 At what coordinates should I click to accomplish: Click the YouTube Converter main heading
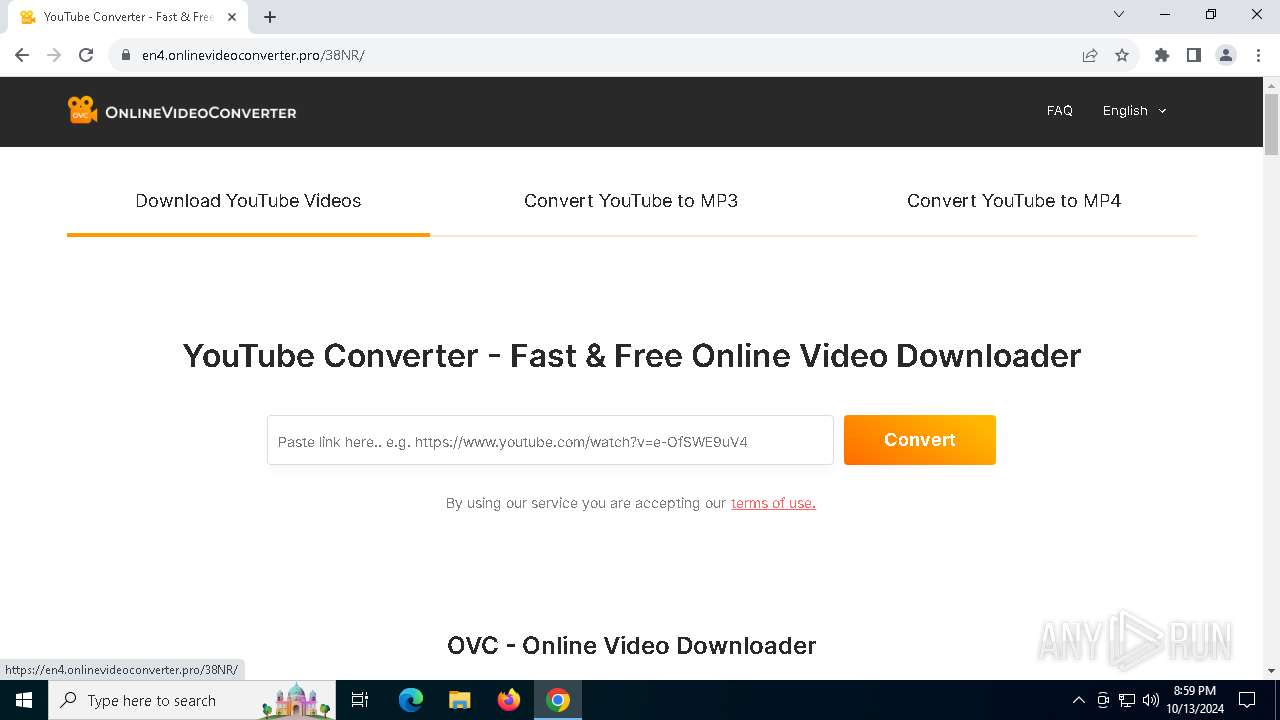tap(632, 356)
